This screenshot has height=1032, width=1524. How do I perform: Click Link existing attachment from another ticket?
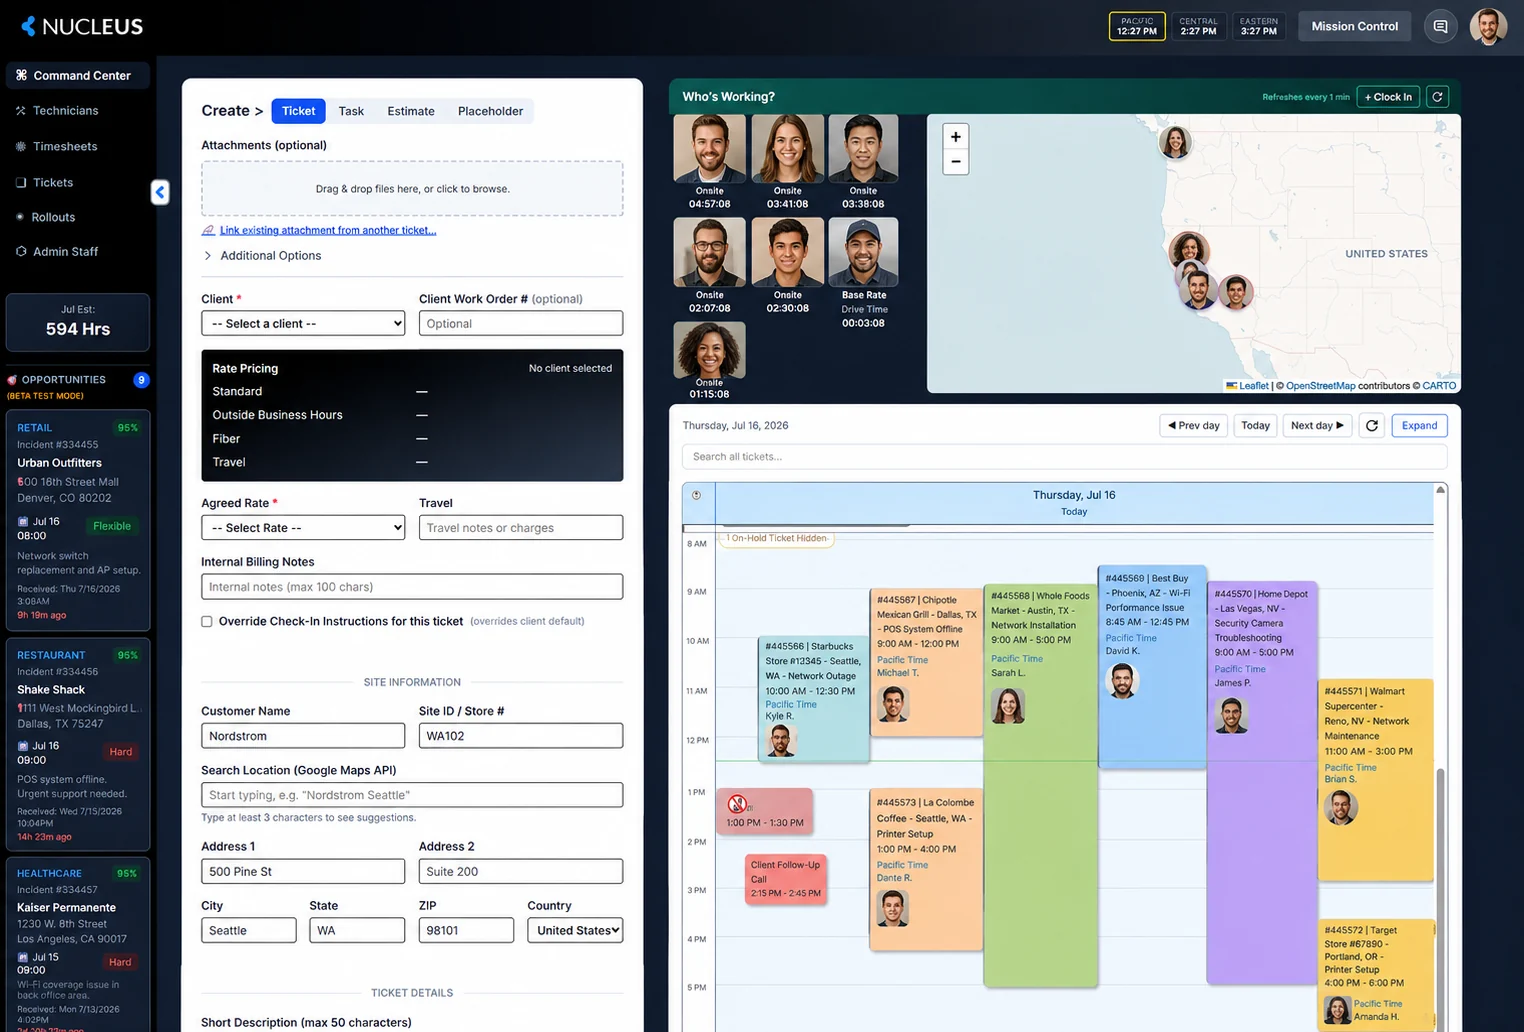[x=328, y=231]
